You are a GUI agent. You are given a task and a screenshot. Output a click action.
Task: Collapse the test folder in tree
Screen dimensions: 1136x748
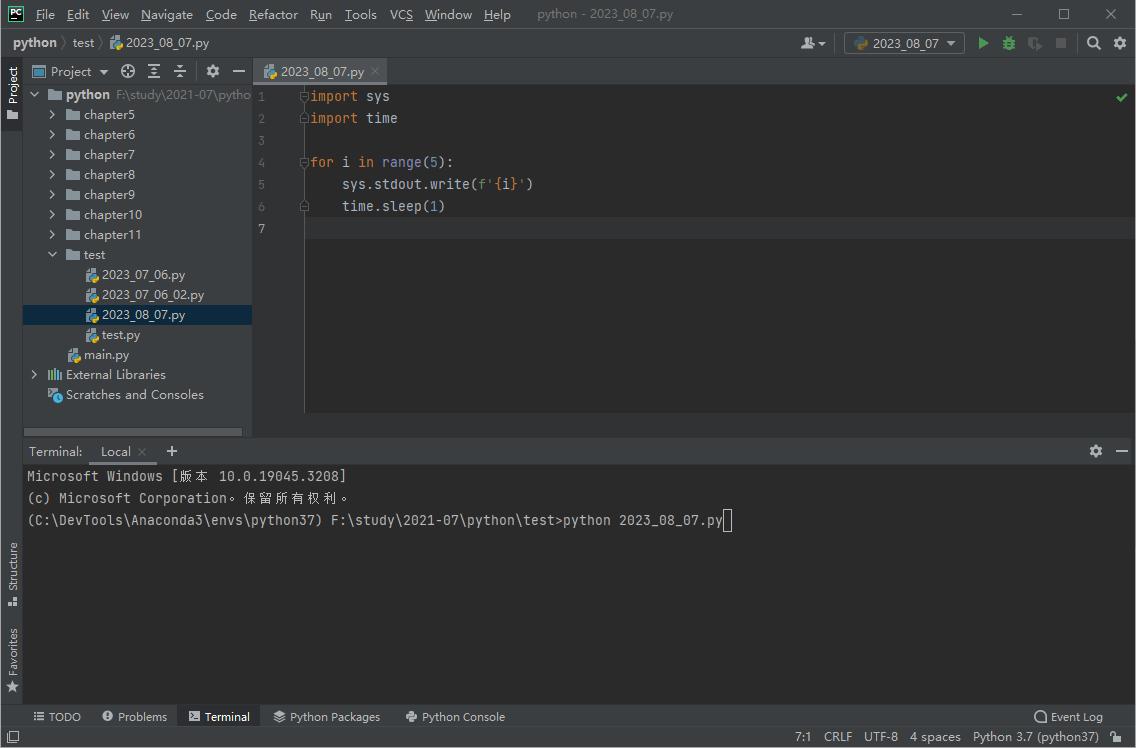click(x=53, y=255)
